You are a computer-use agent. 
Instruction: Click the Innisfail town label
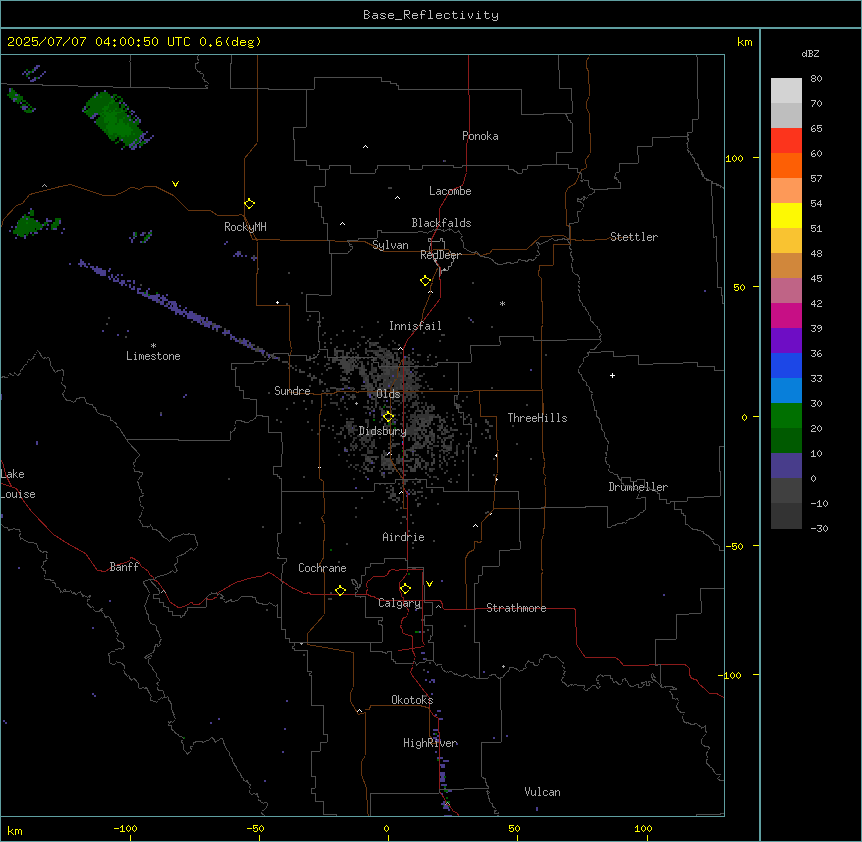(415, 326)
